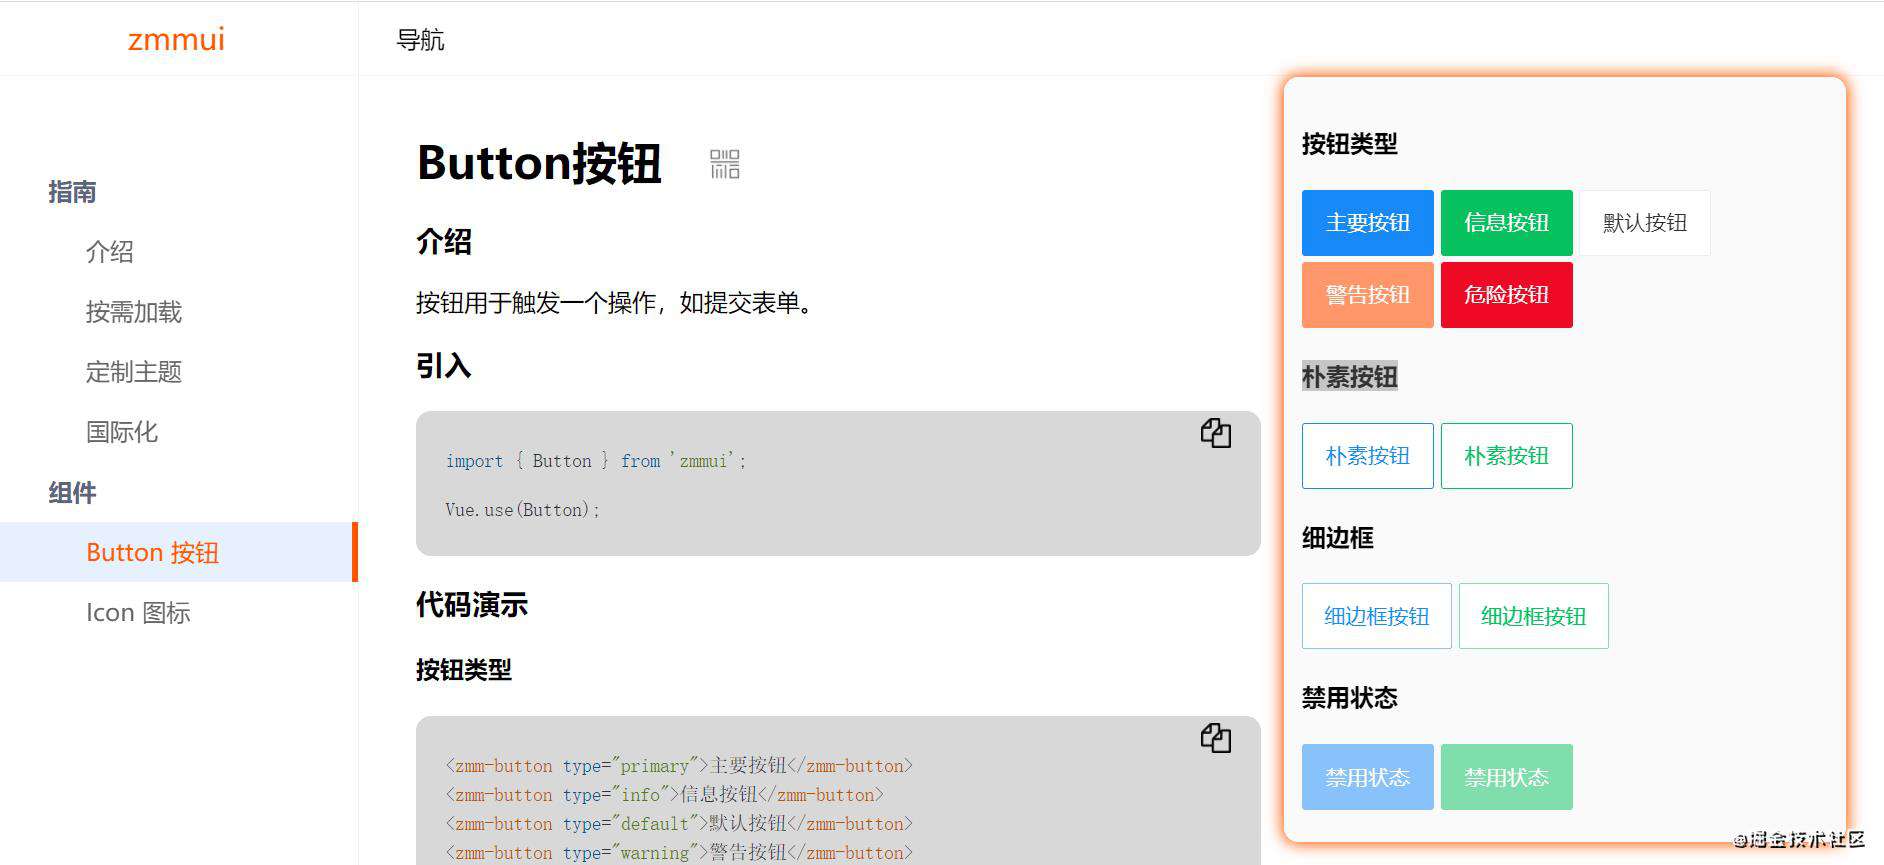Copy the import code snippet
Image resolution: width=1884 pixels, height=865 pixels.
pos(1215,433)
